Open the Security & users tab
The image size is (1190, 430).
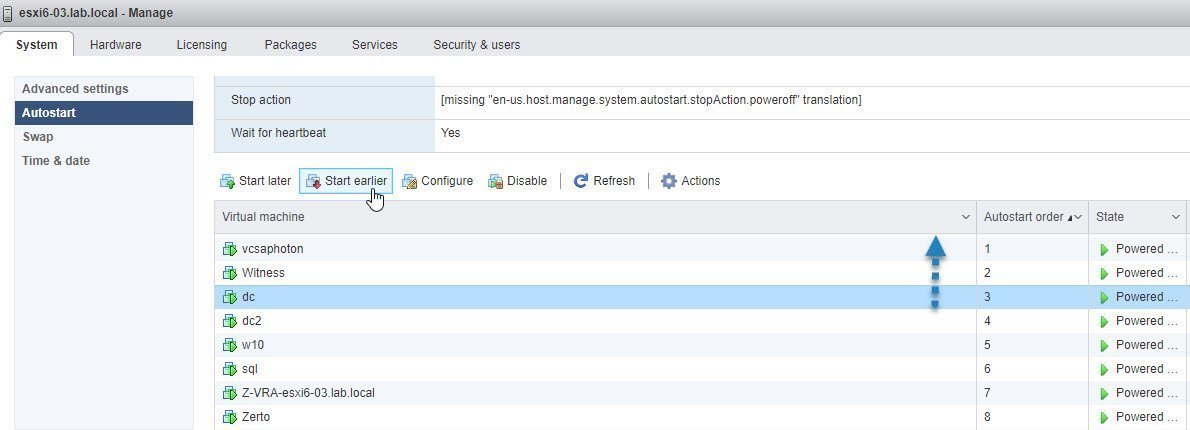(x=477, y=45)
